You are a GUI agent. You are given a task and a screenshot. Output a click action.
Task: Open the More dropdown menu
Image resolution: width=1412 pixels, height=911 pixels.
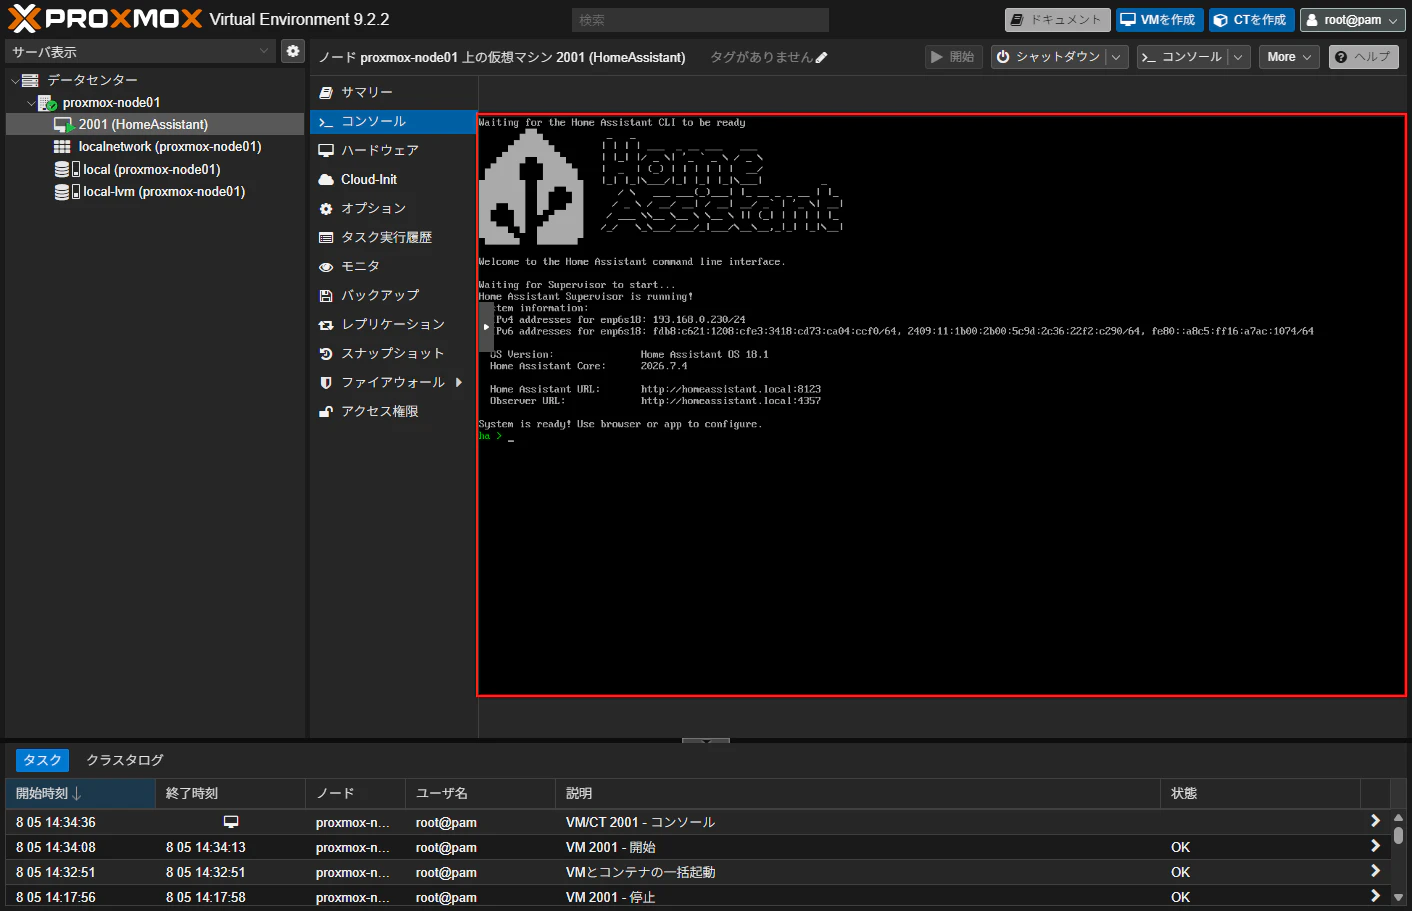click(1289, 57)
